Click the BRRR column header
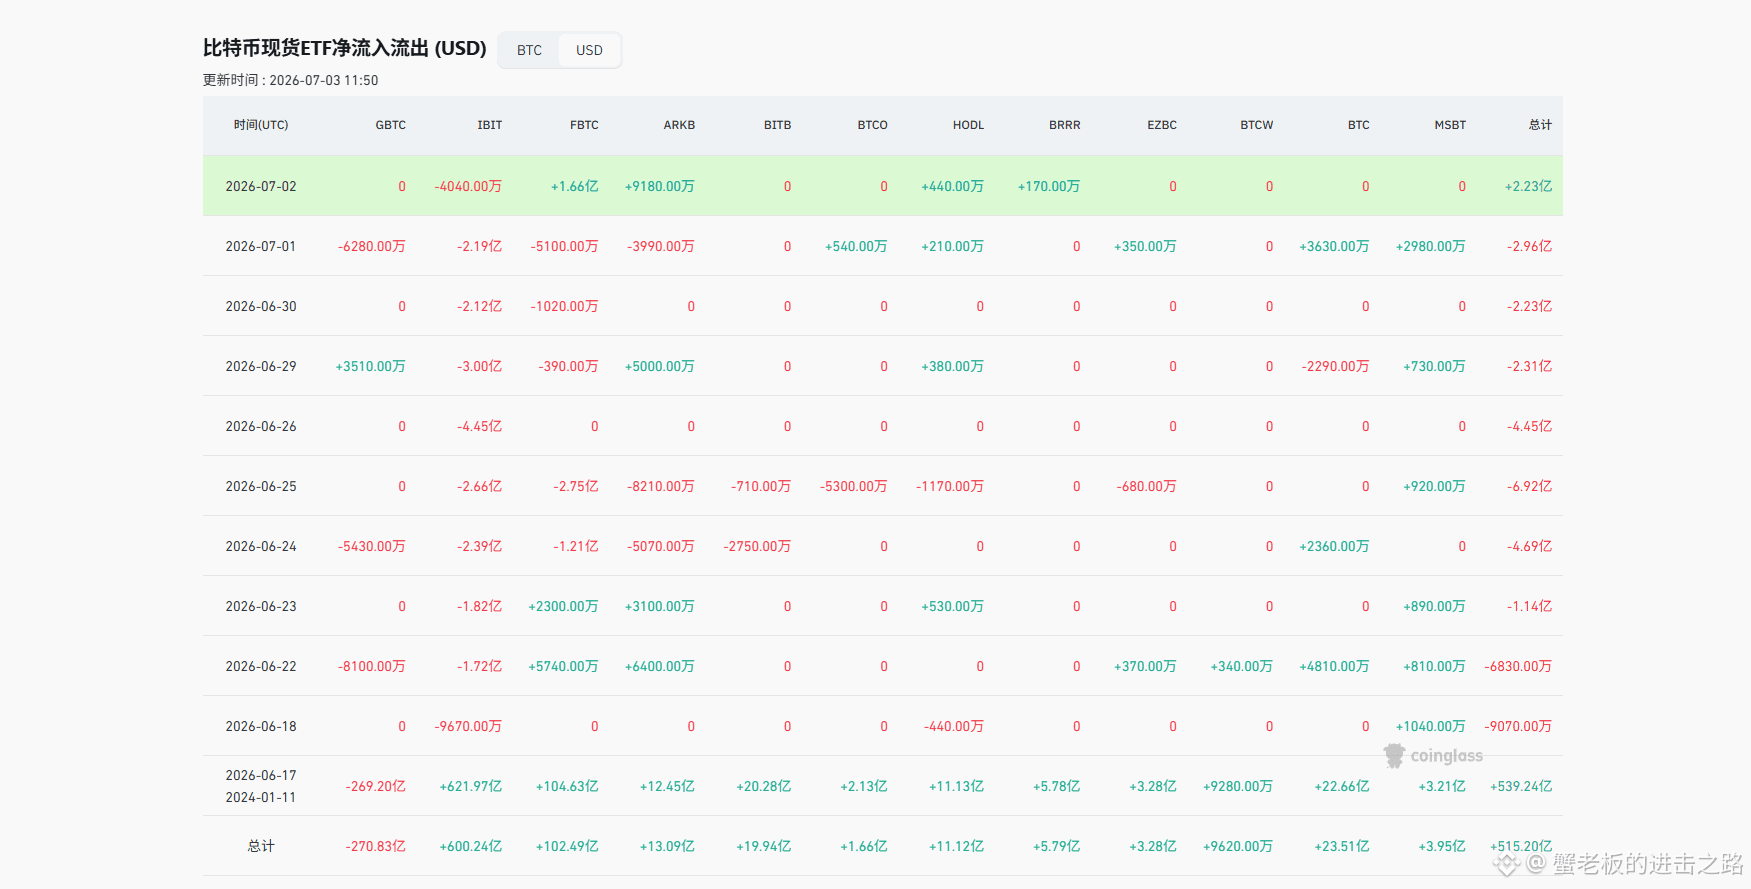1751x889 pixels. (x=1064, y=125)
